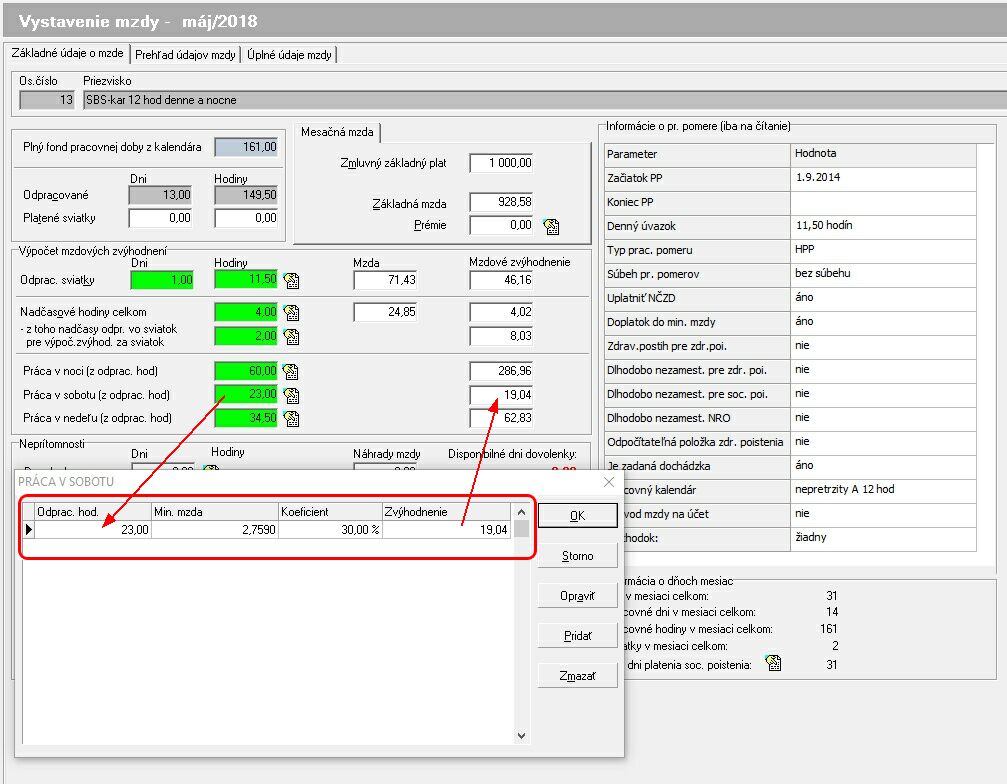Click the Os.číslo field showing 13

click(x=47, y=100)
